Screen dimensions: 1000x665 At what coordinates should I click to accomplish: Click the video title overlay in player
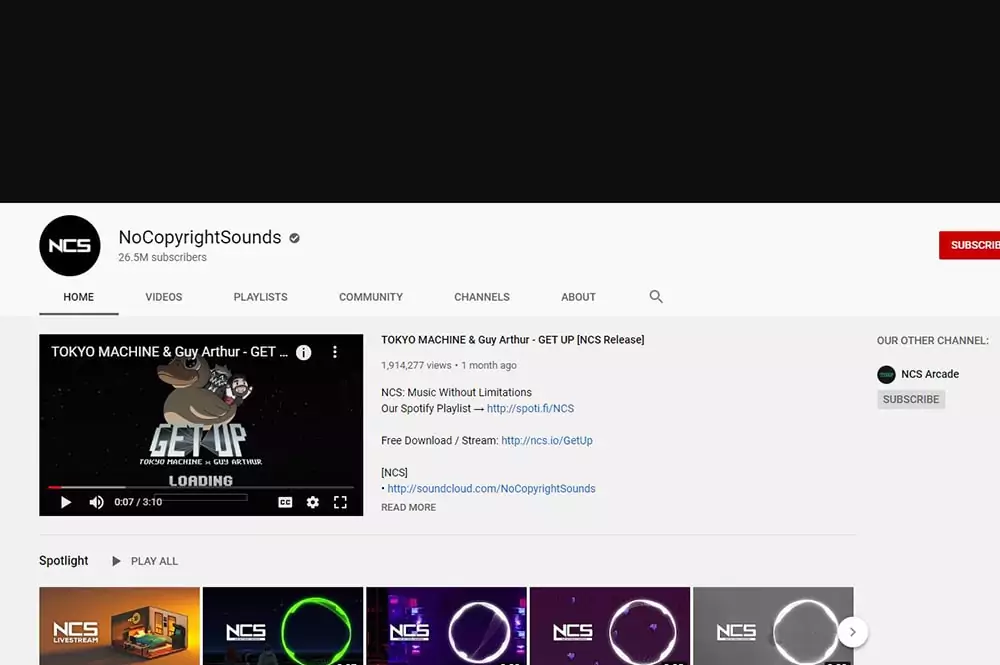(169, 352)
